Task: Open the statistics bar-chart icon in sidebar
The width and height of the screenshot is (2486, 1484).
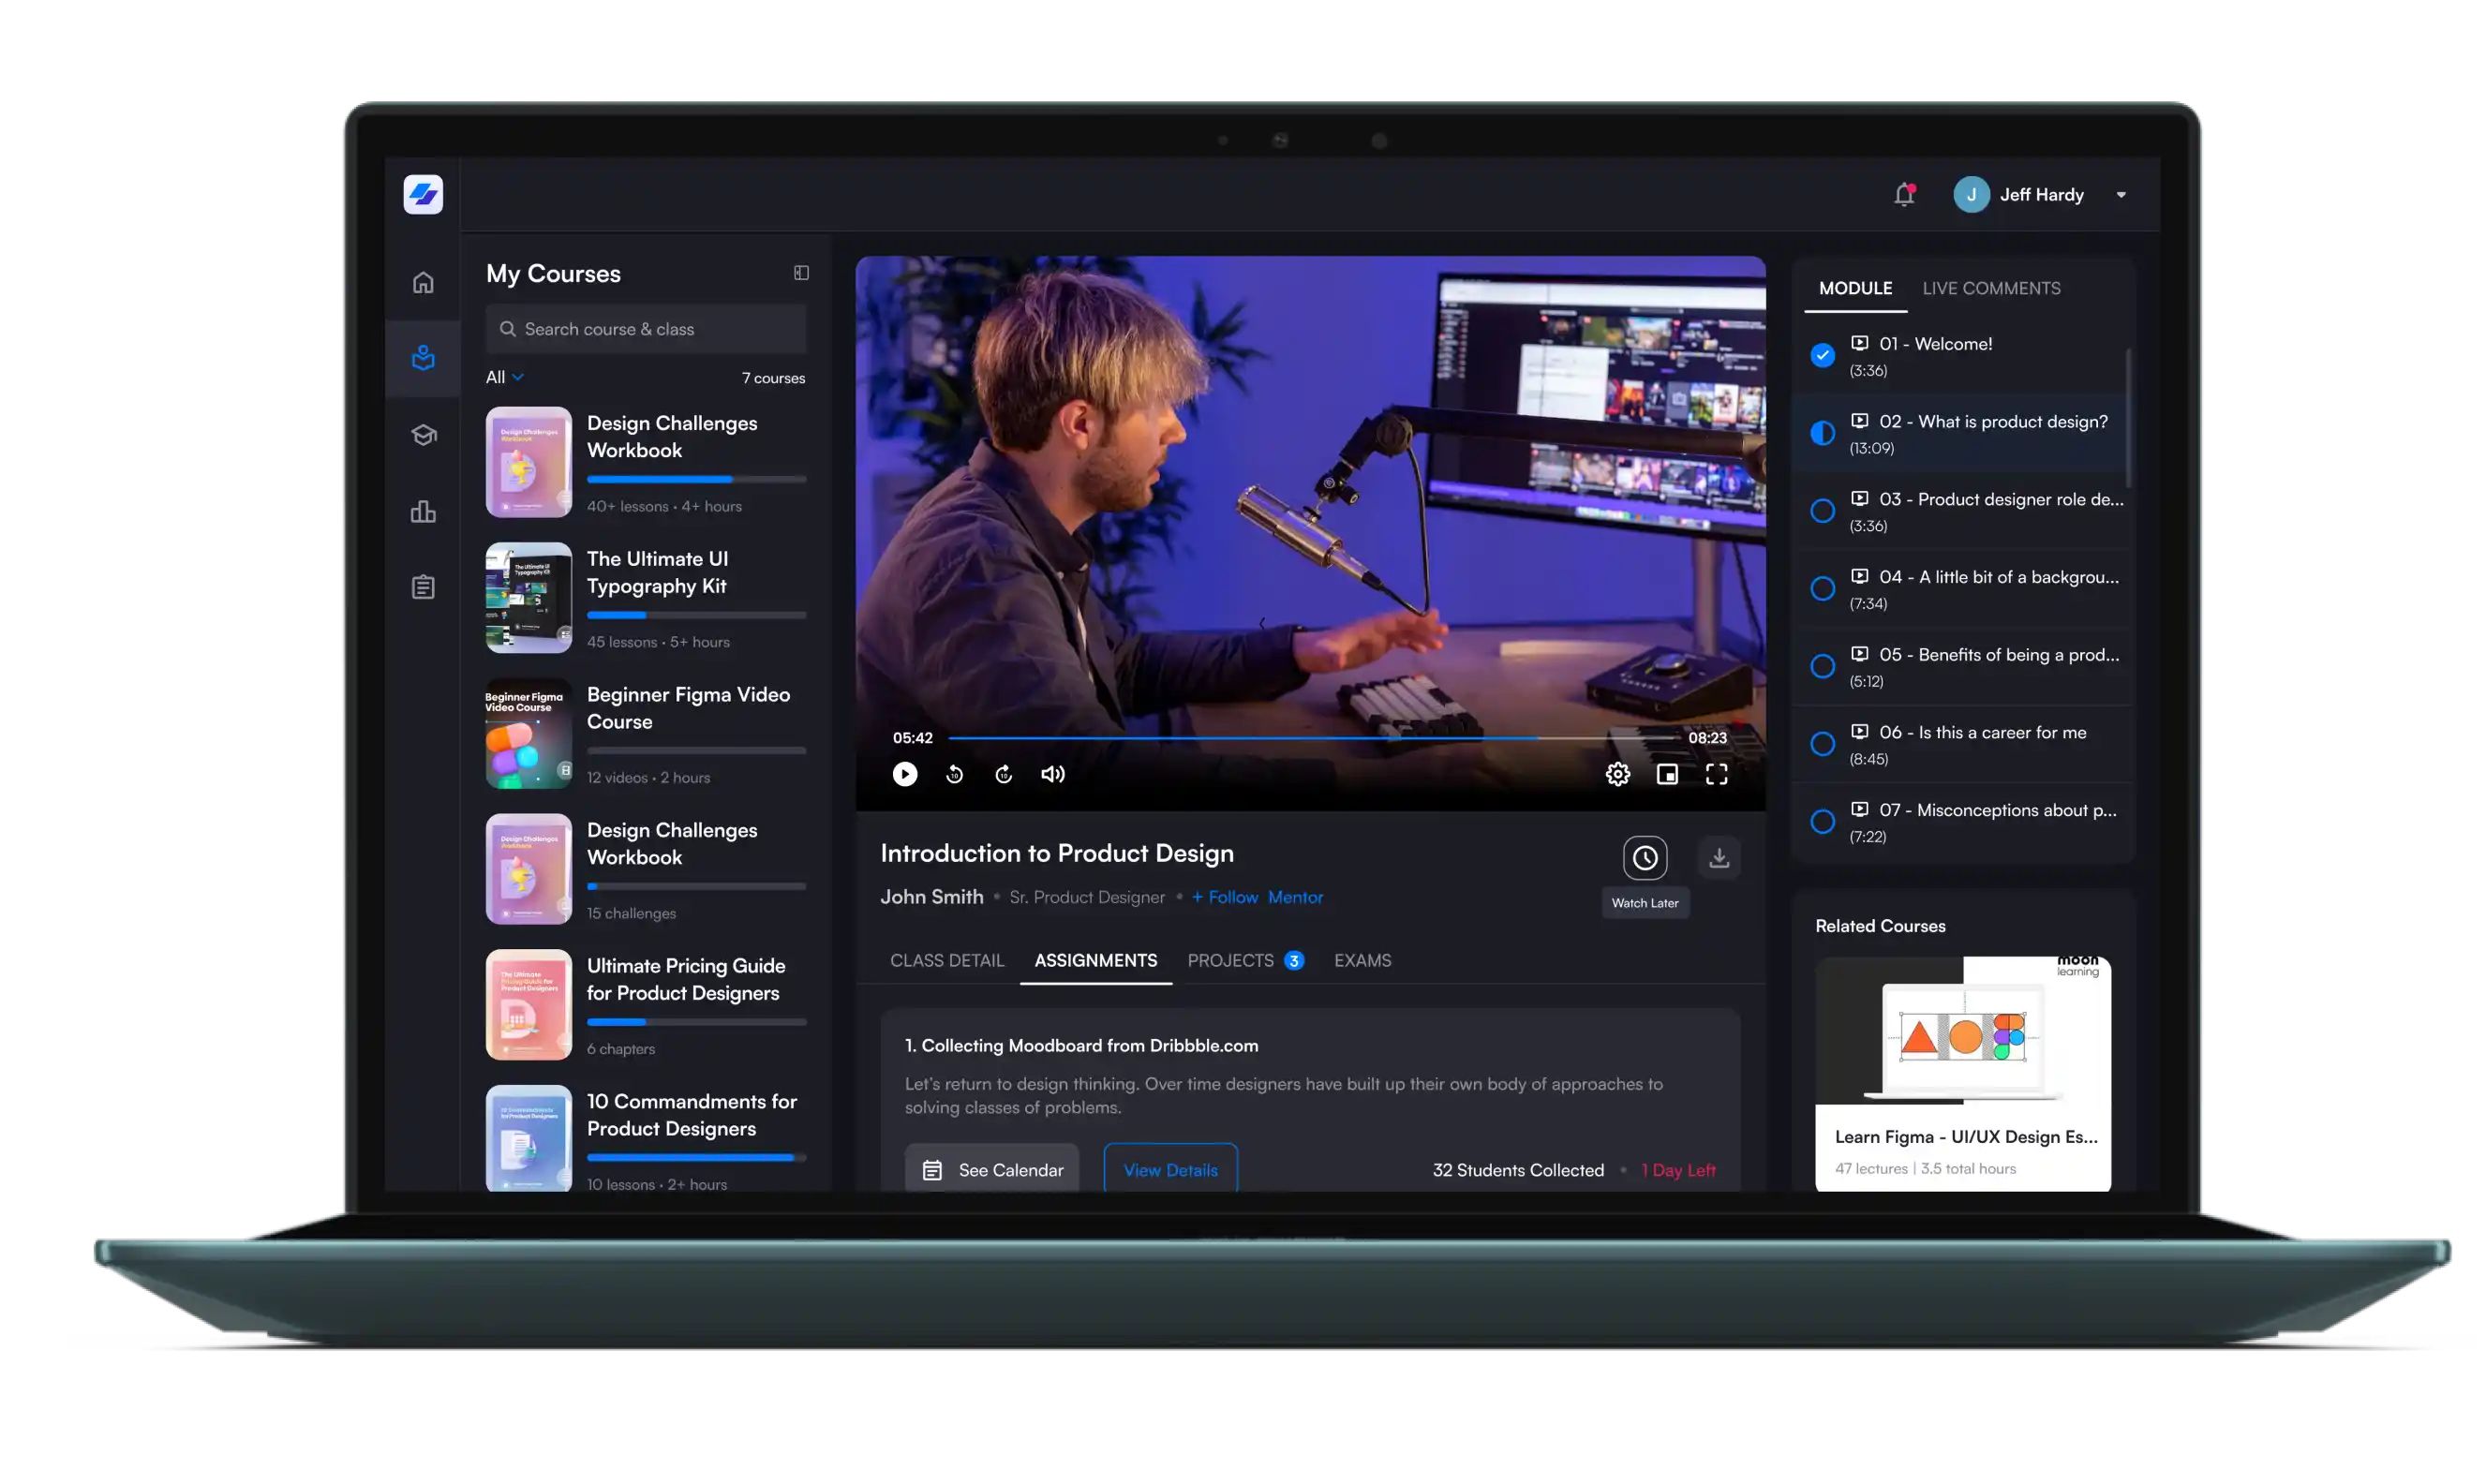Action: [422, 512]
